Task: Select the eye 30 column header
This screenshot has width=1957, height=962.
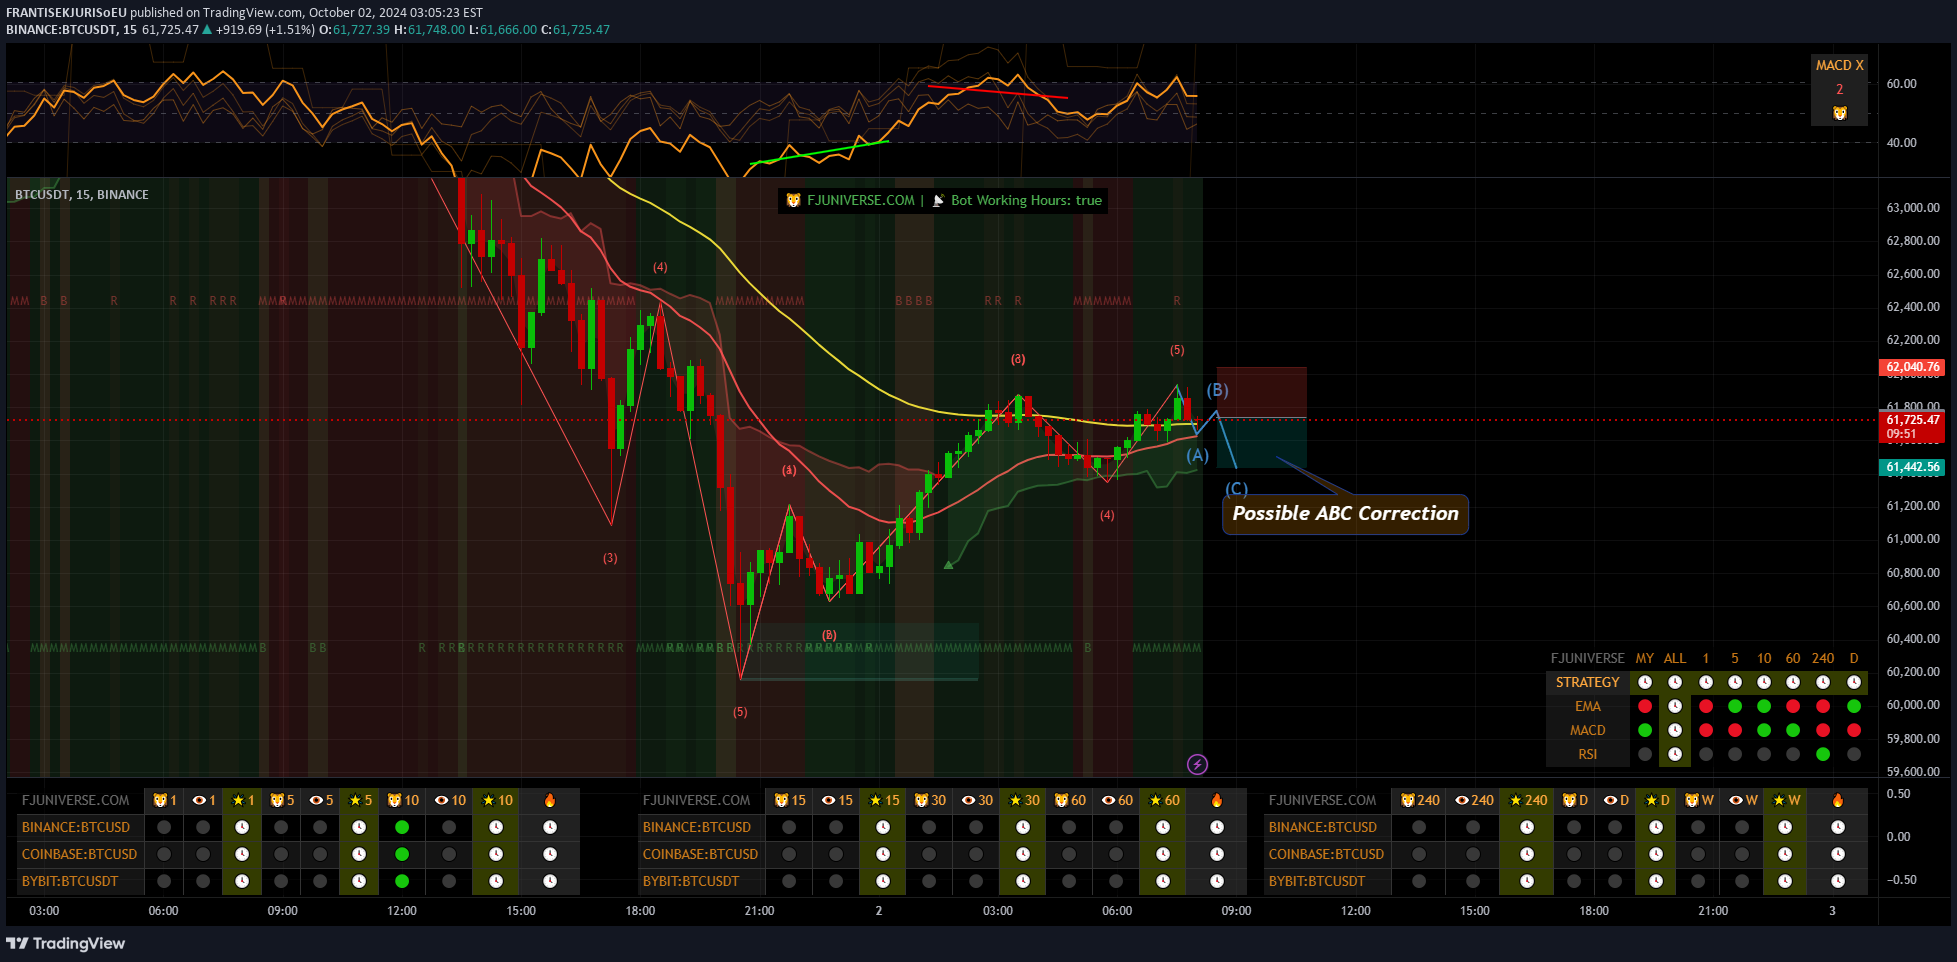Action: (976, 800)
